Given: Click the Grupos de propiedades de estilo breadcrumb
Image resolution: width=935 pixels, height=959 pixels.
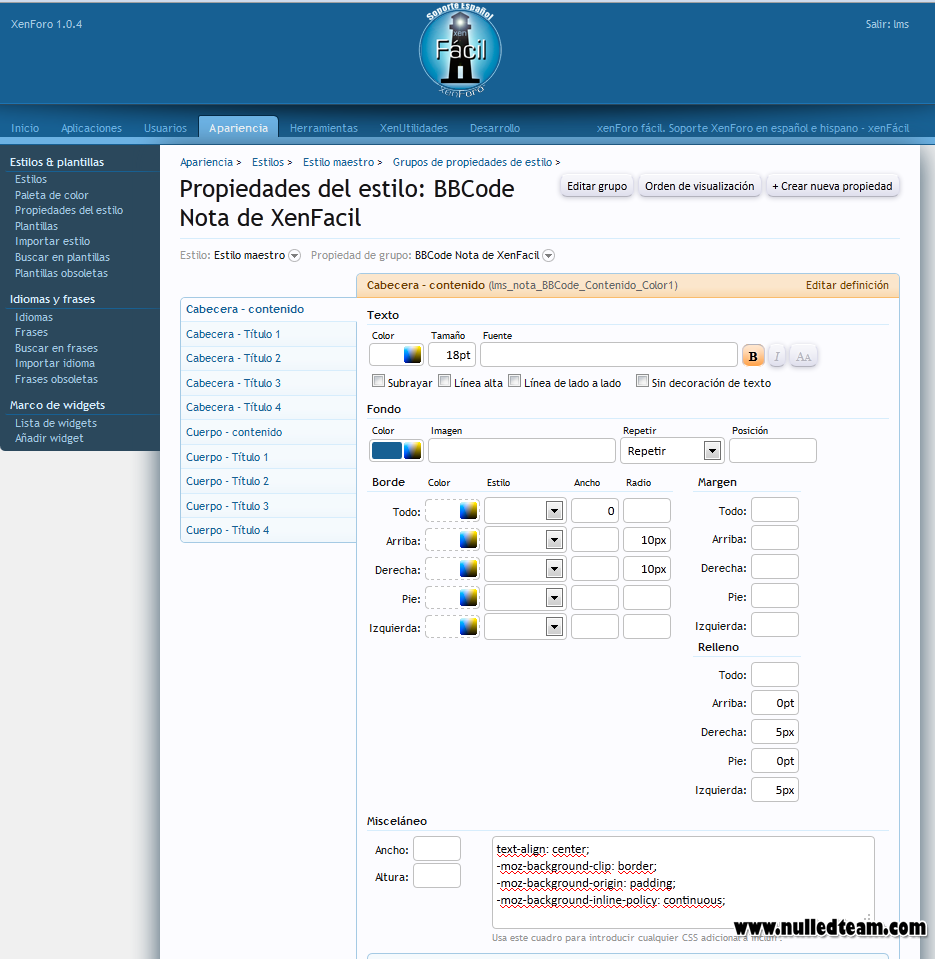Looking at the screenshot, I should (x=472, y=162).
